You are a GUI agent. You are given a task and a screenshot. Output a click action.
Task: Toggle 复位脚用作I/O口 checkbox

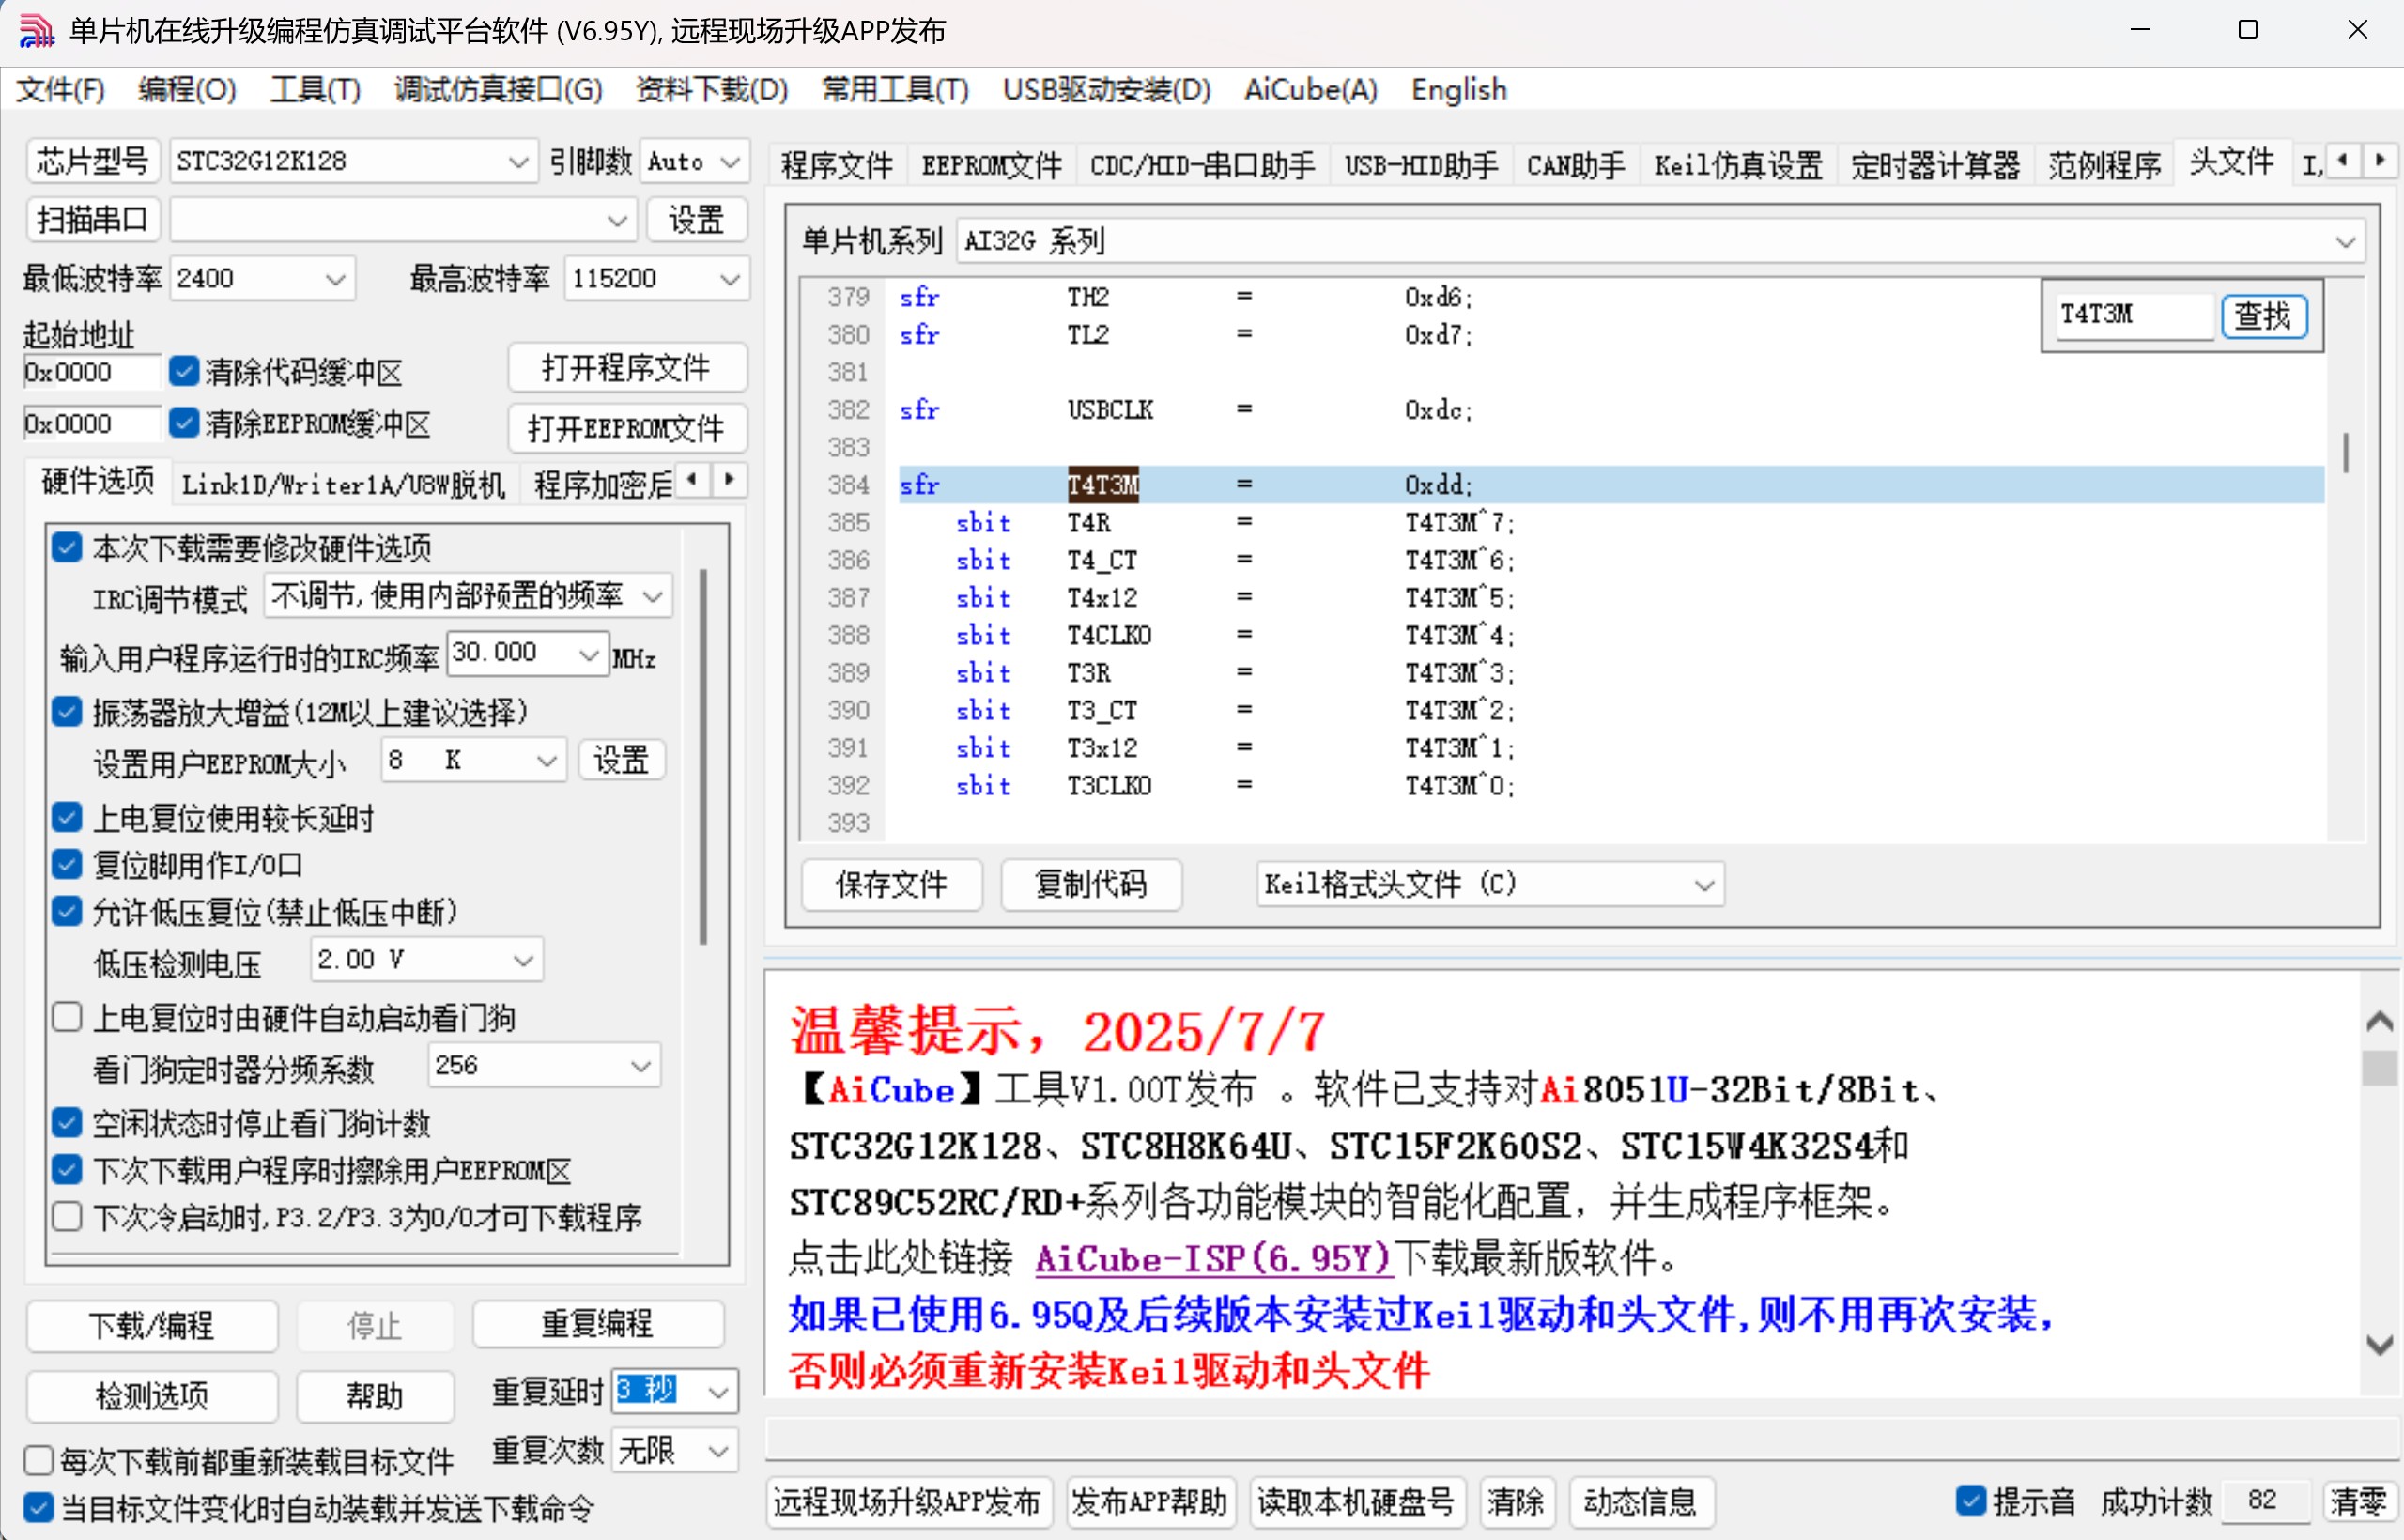click(x=67, y=864)
